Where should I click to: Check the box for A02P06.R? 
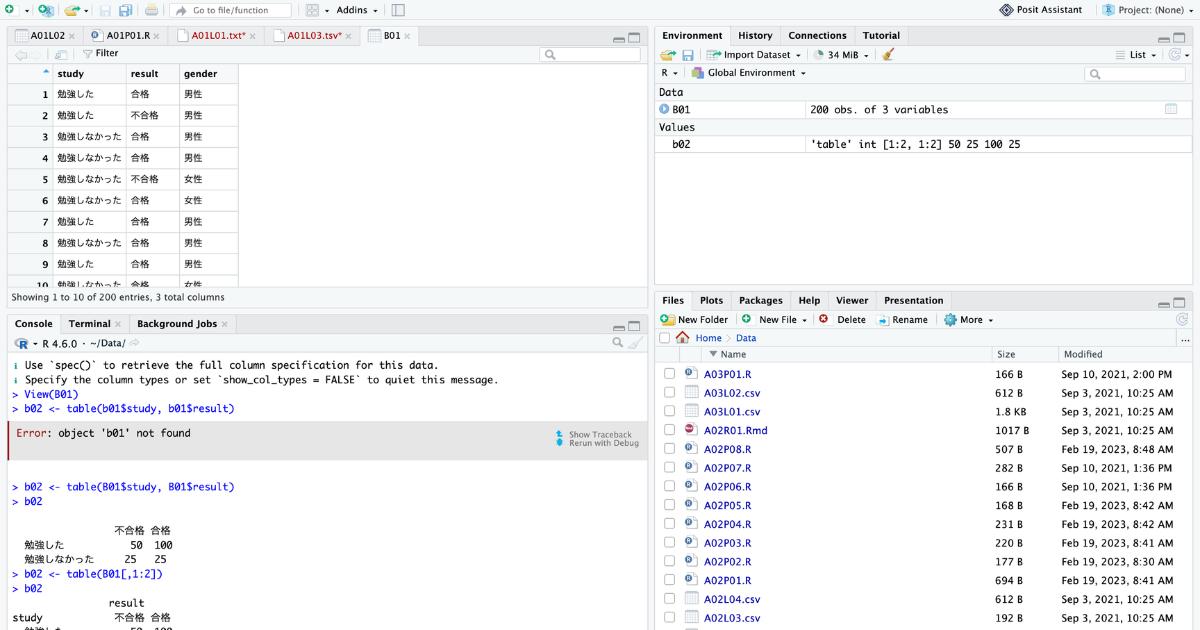coord(669,487)
